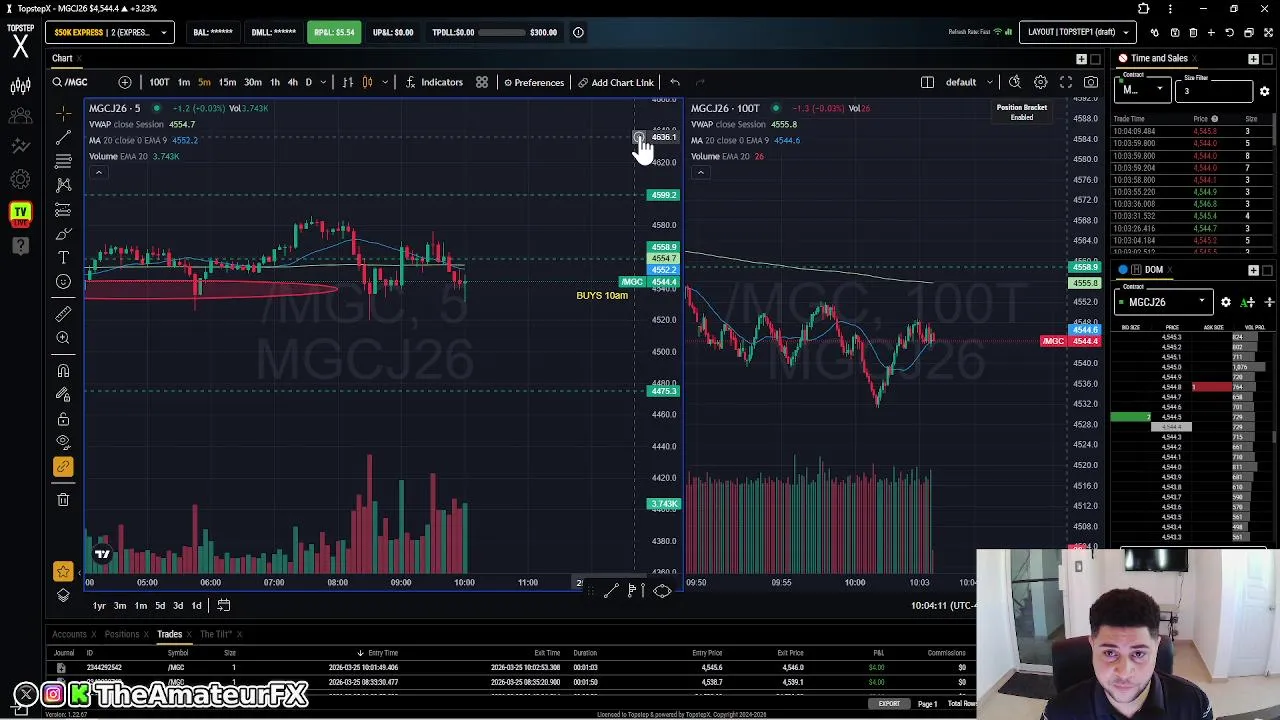
Task: Select the trend line drawing tool
Action: tap(63, 137)
